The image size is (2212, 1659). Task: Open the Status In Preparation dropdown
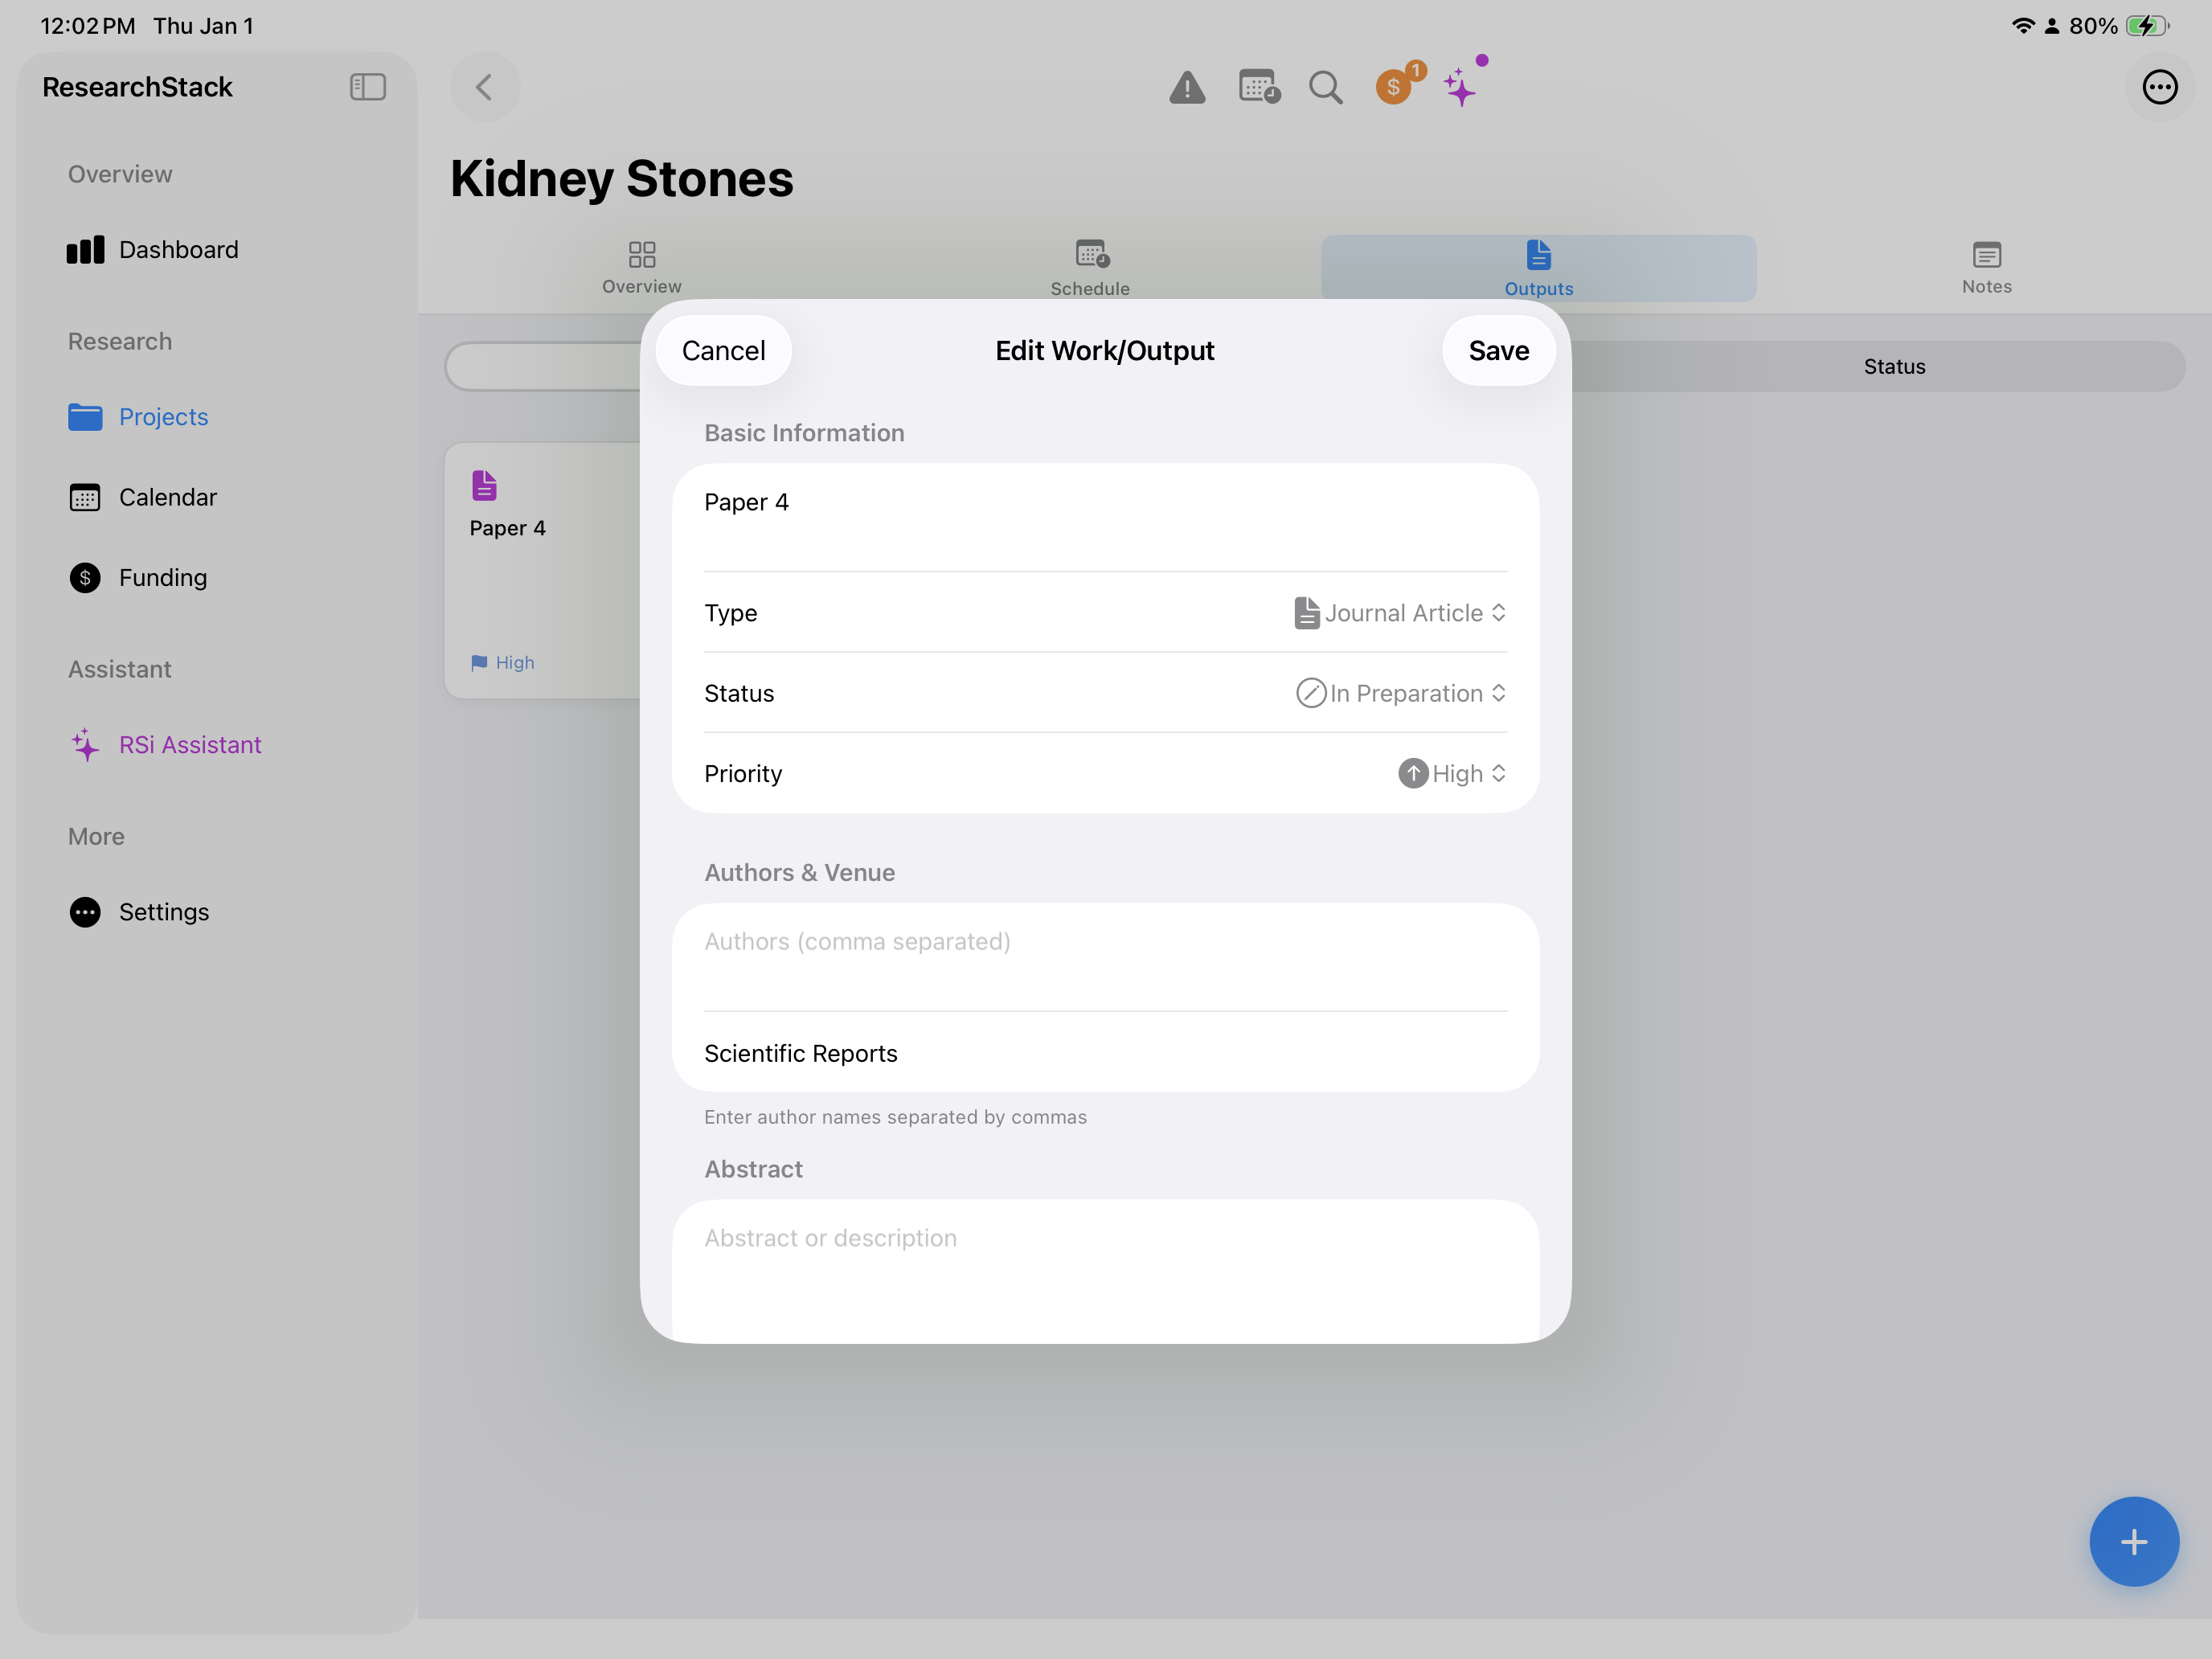1400,693
